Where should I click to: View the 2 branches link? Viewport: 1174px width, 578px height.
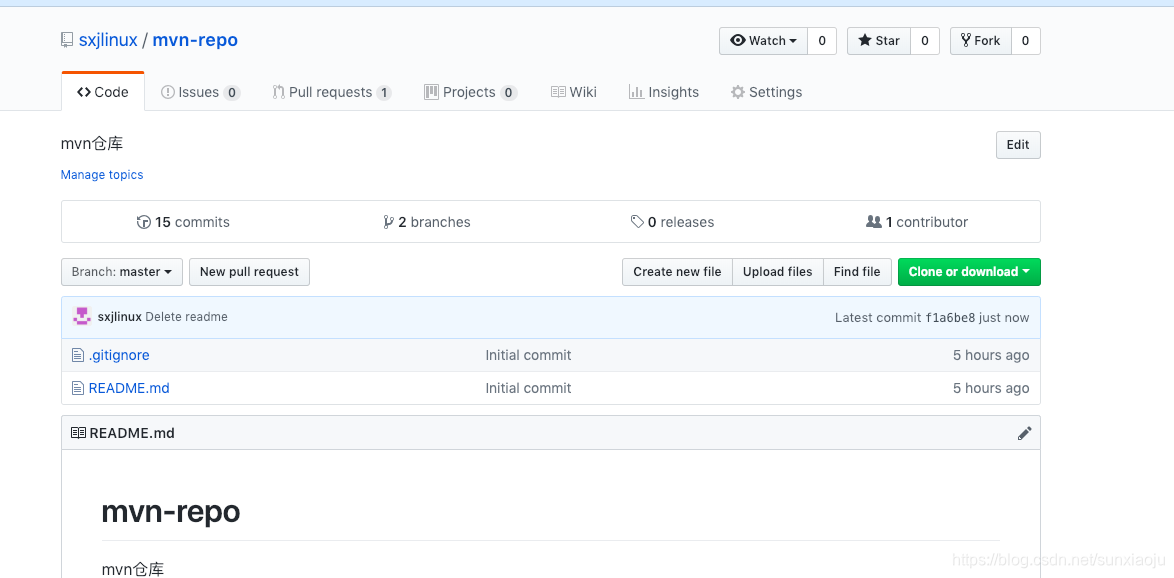(427, 222)
